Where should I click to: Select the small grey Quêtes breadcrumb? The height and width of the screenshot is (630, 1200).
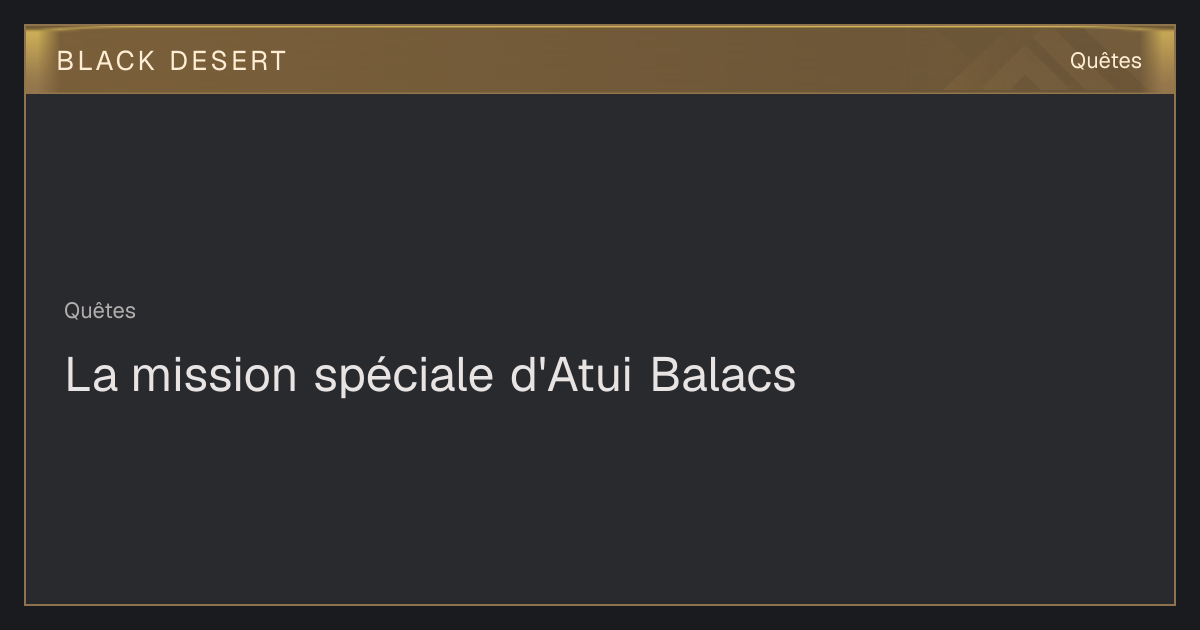tap(100, 311)
